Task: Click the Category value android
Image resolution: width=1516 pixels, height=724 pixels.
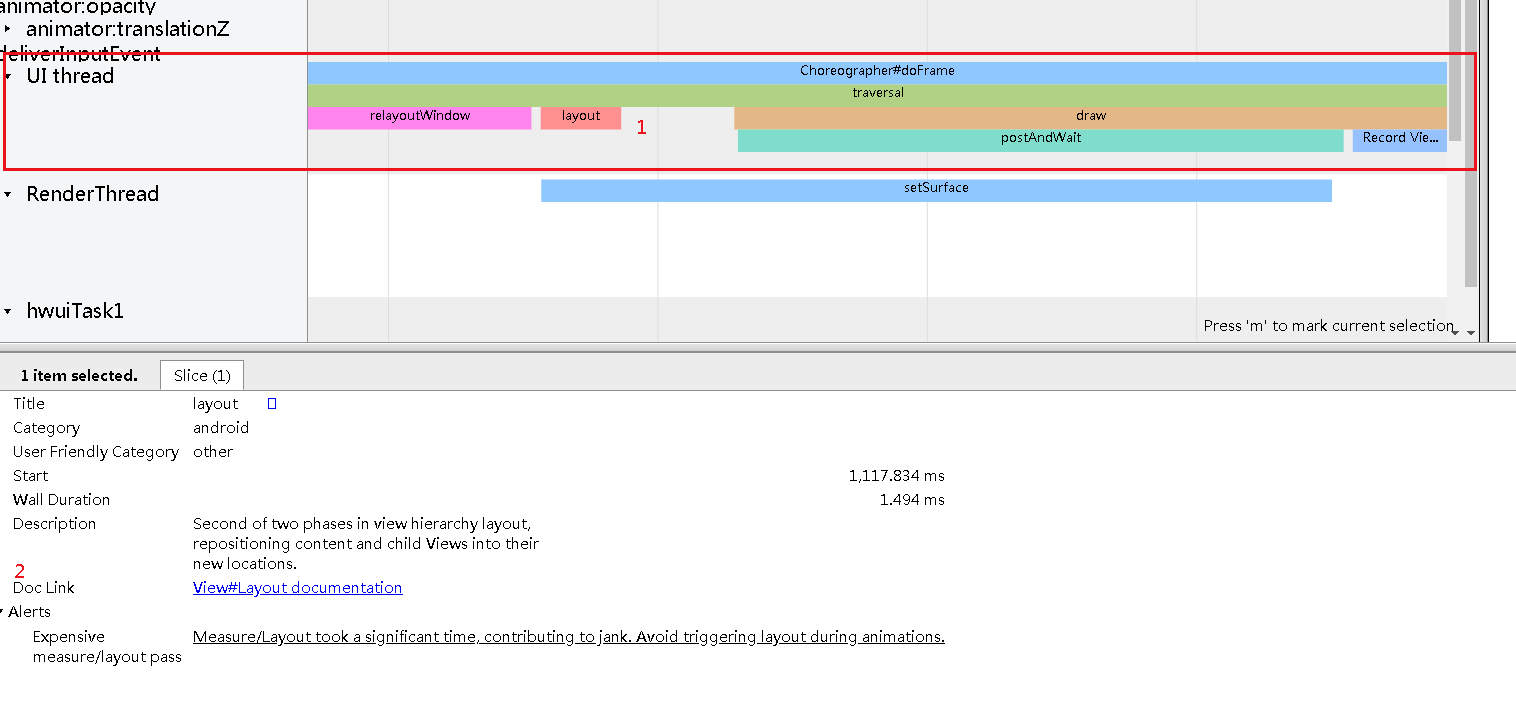Action: [x=221, y=428]
